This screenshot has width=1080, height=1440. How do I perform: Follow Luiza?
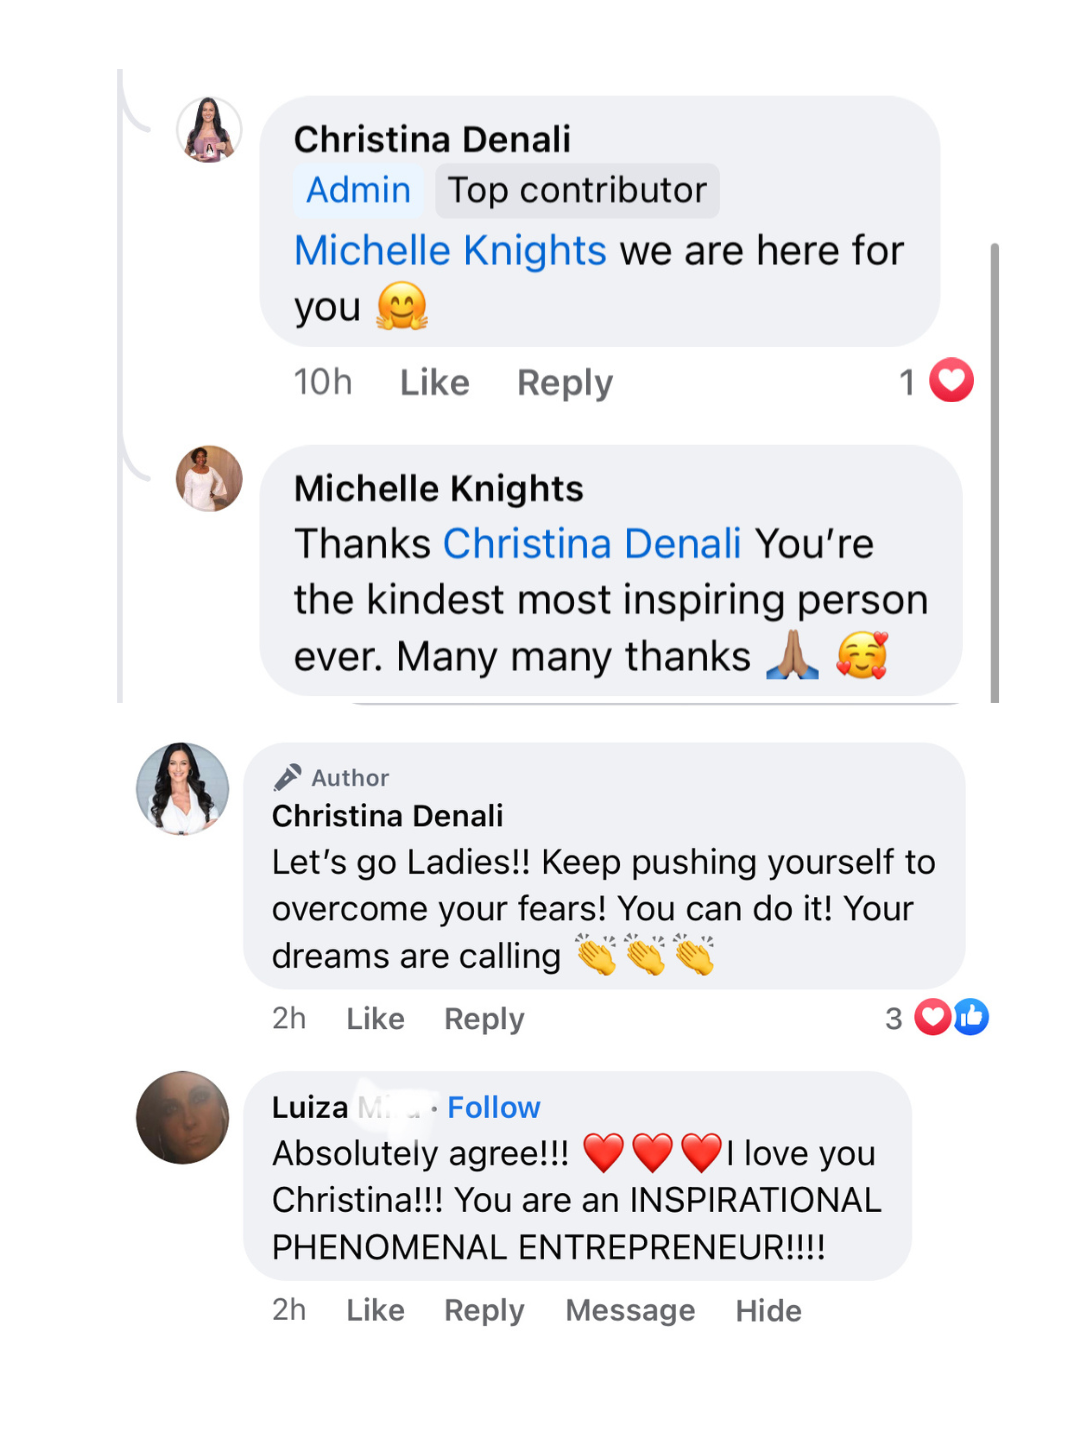[493, 1107]
